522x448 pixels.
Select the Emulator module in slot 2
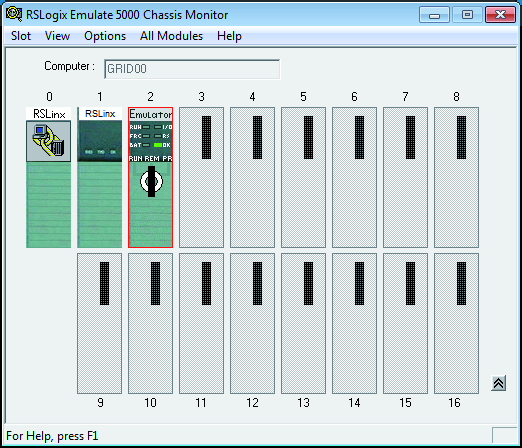150,177
